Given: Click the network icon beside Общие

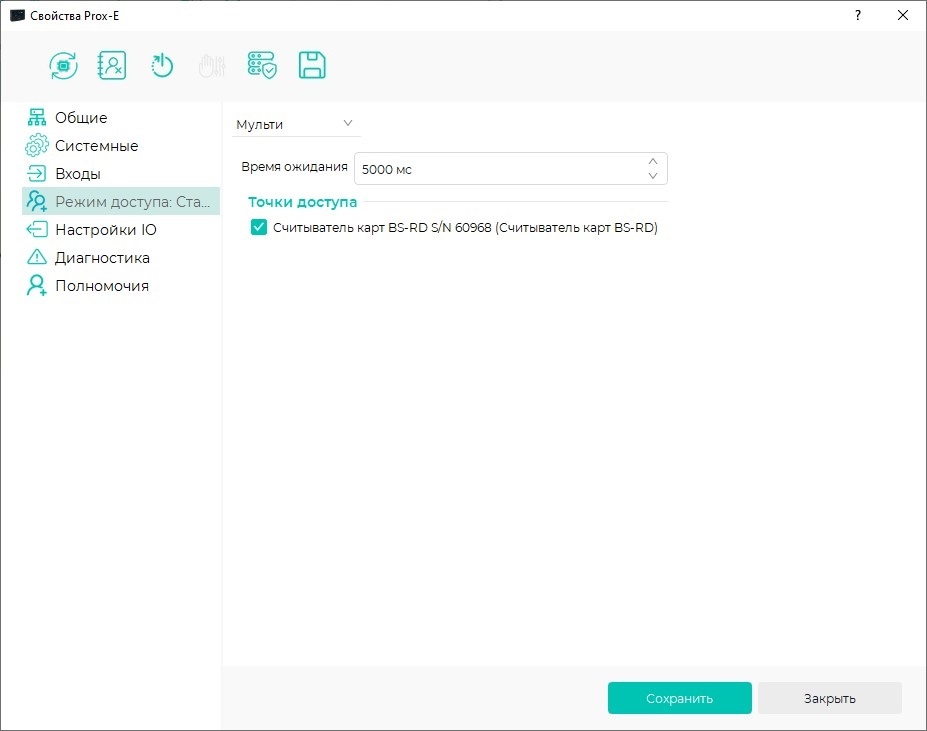Looking at the screenshot, I should point(37,117).
